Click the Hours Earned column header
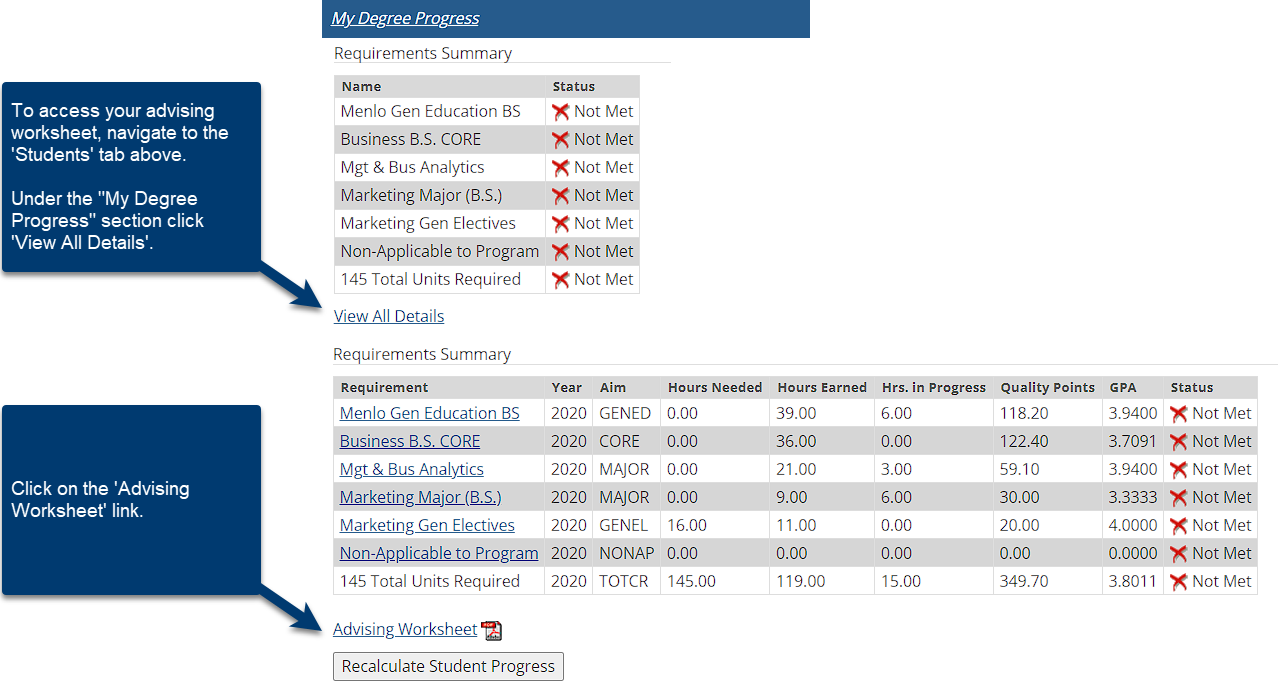Screen dimensions: 1278x687 point(821,387)
